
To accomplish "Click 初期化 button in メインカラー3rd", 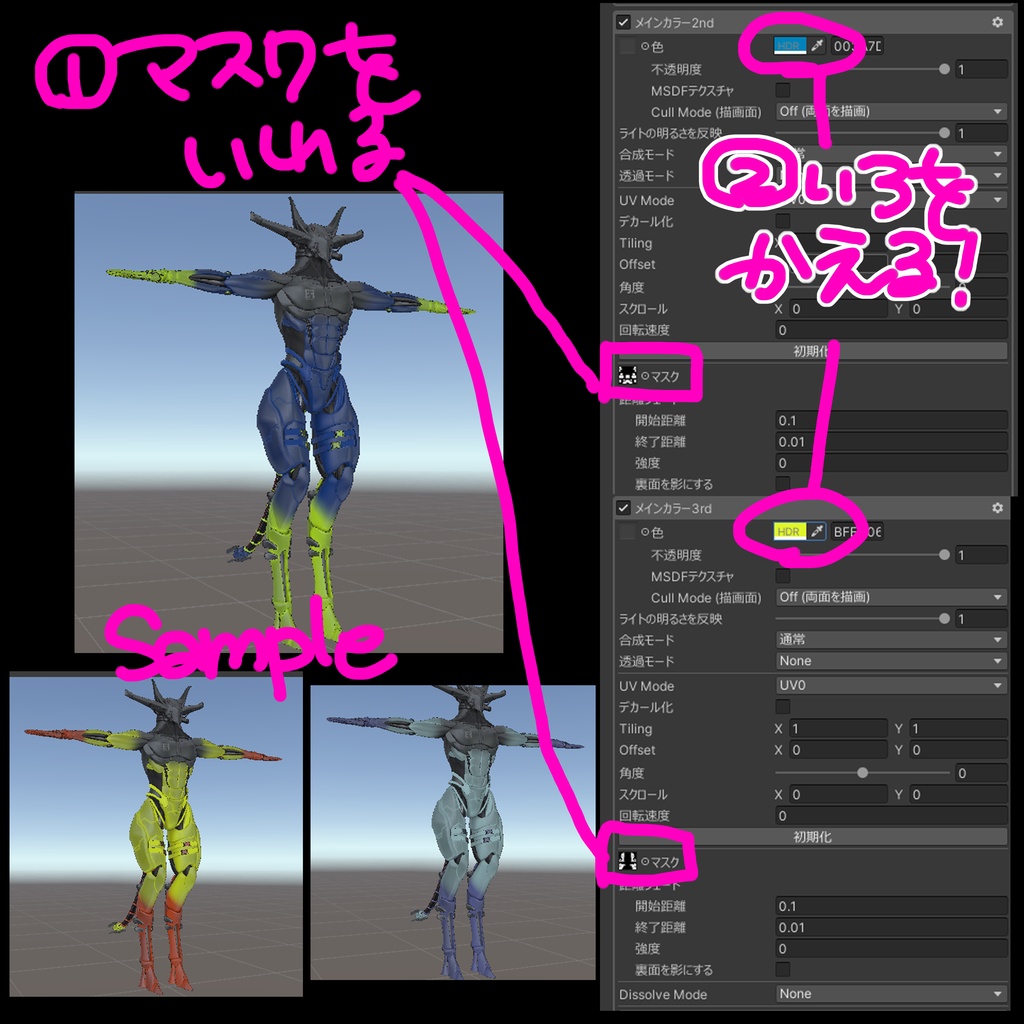I will (812, 837).
